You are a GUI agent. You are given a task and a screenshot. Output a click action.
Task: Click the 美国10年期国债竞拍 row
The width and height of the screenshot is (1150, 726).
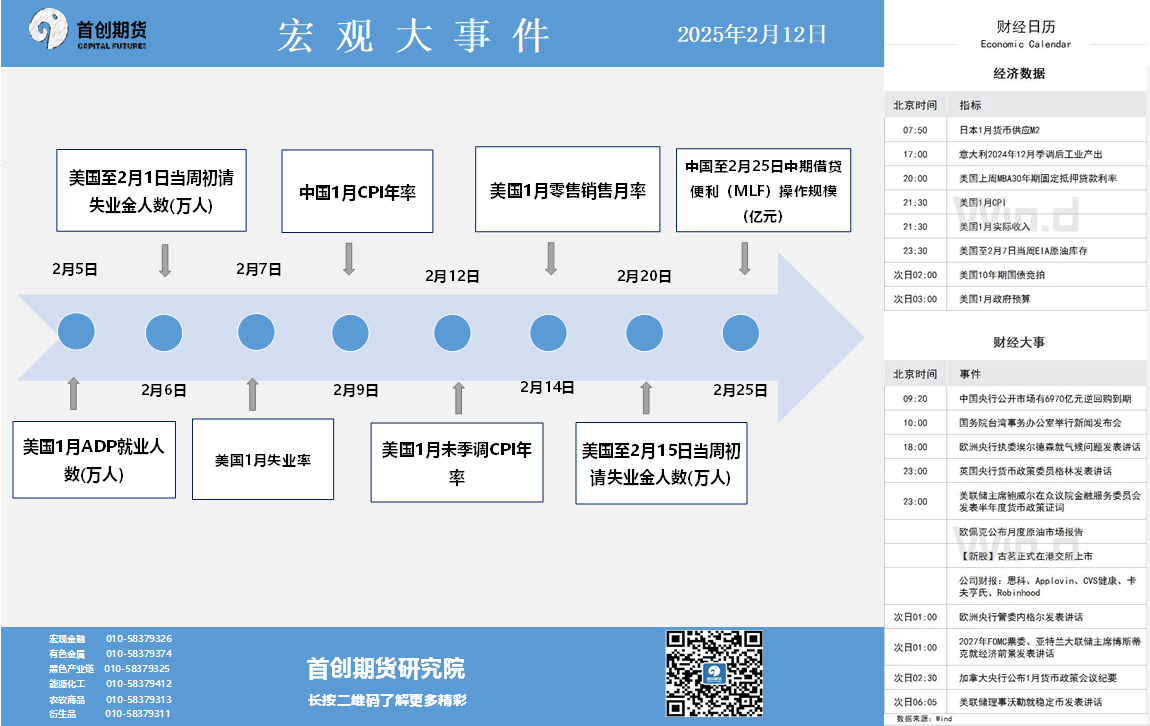[1015, 275]
